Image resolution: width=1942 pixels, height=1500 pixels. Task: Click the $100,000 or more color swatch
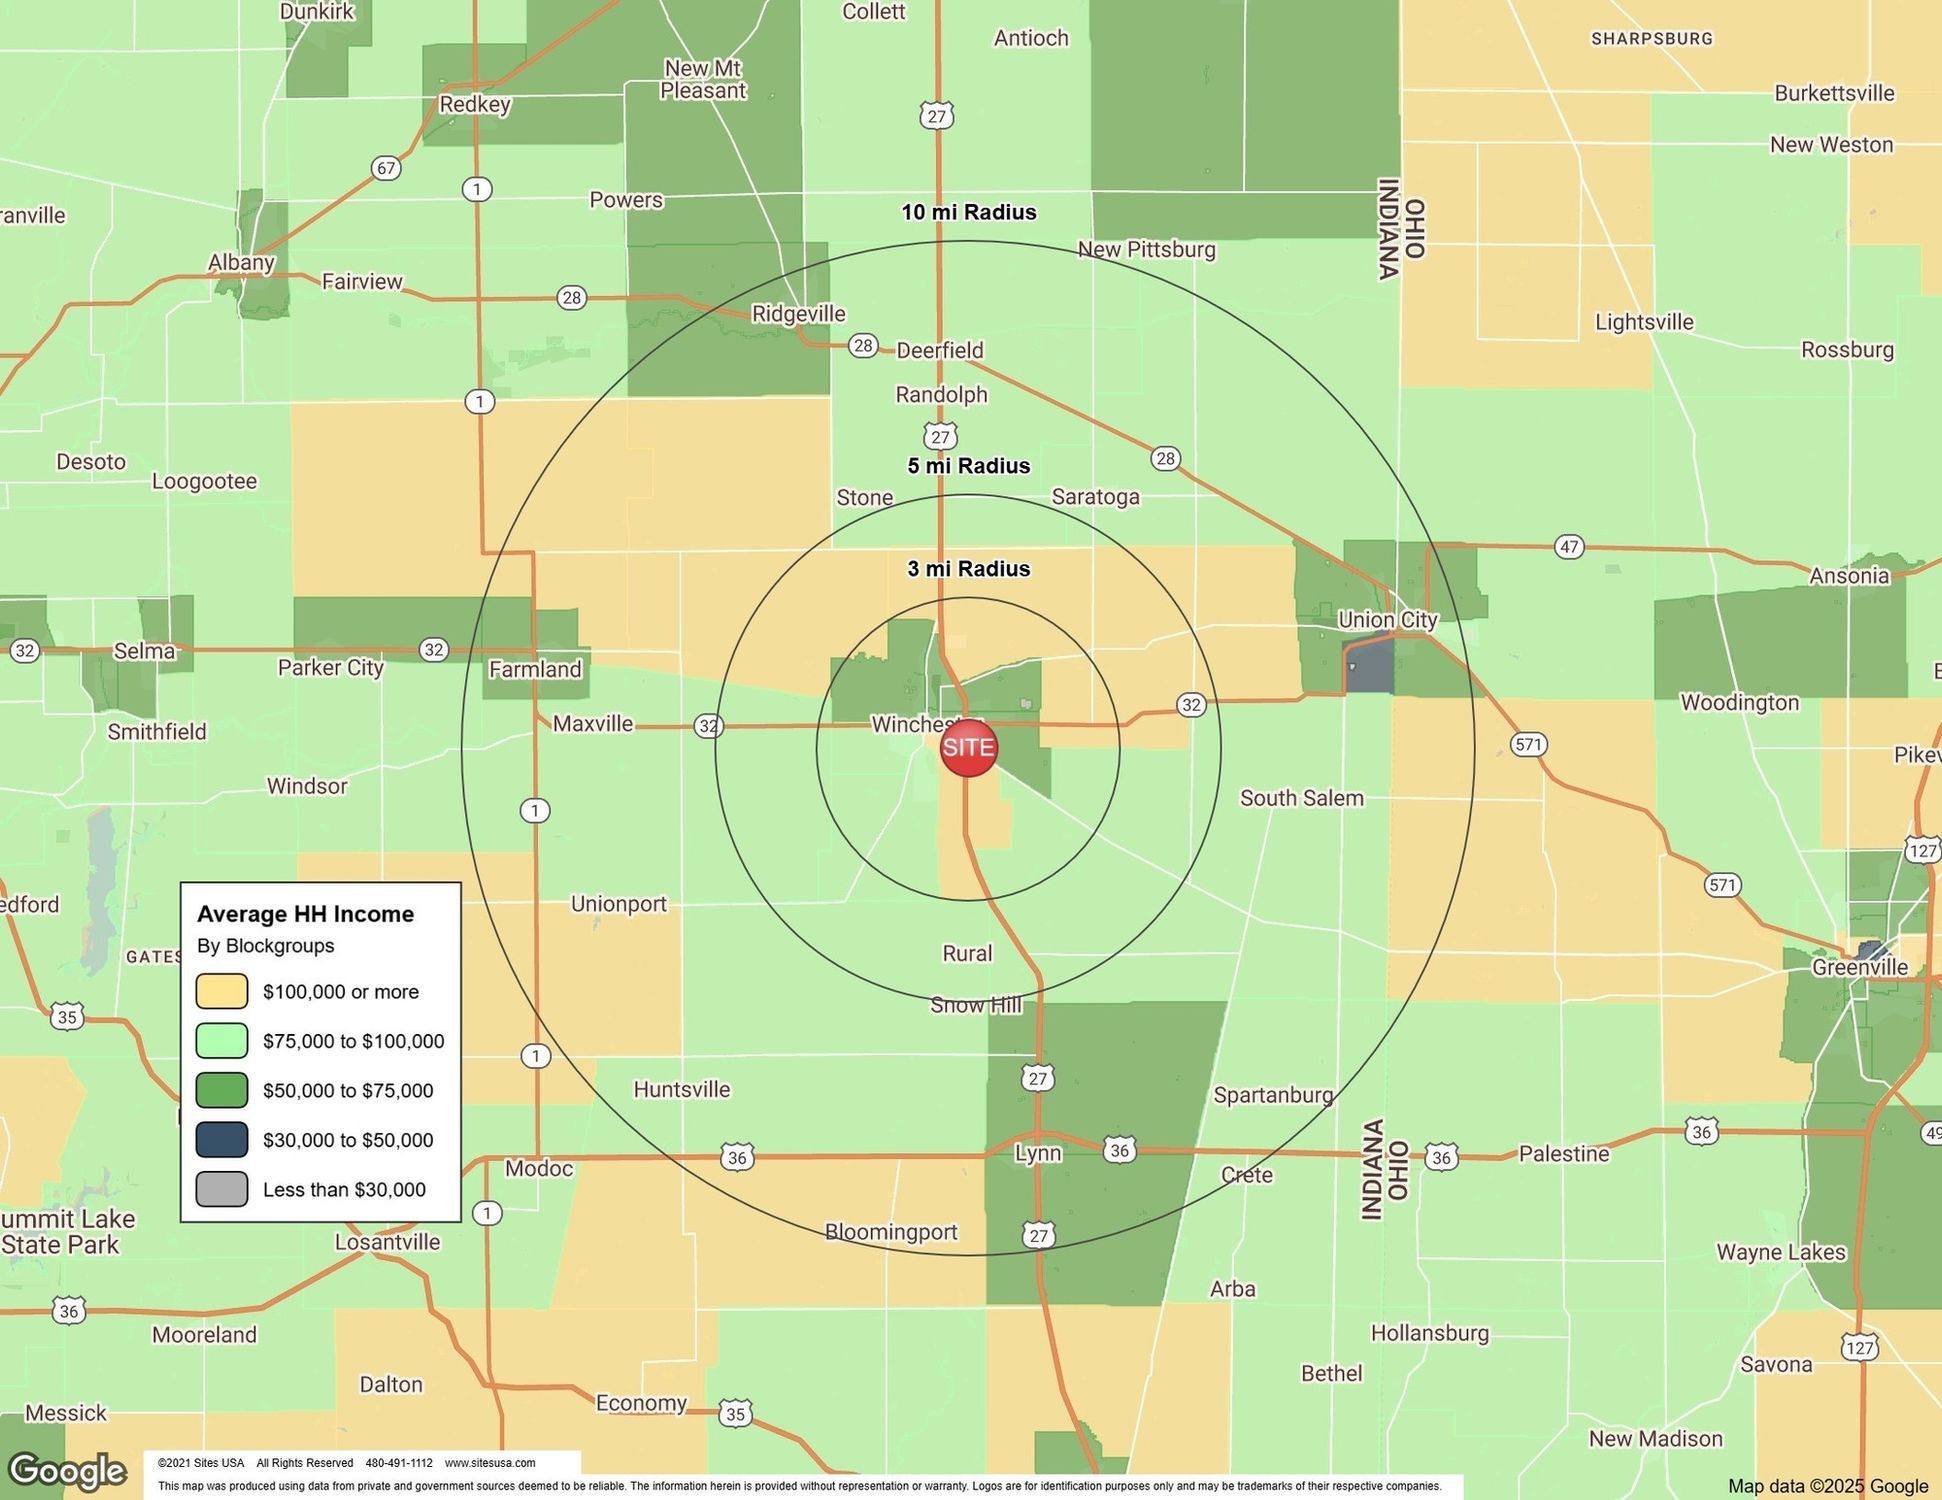pos(222,992)
